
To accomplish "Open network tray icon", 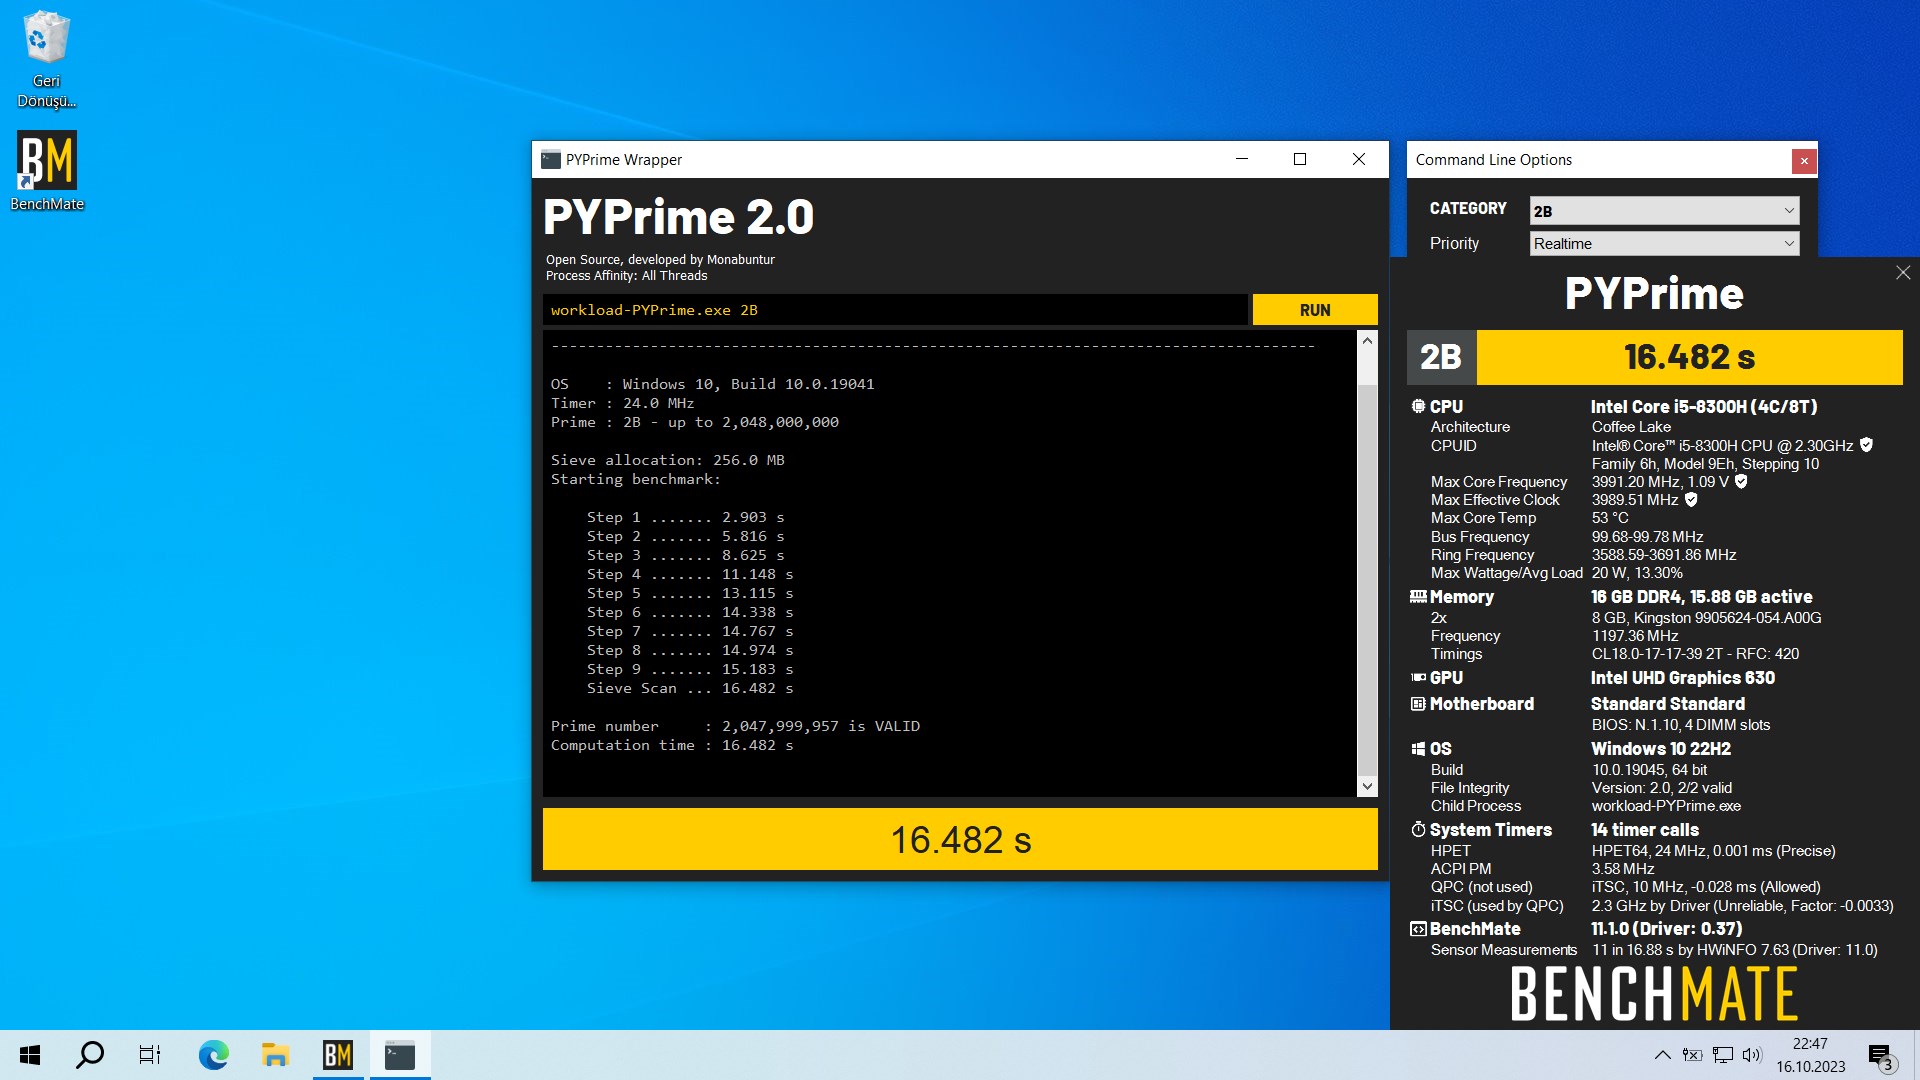I will [x=1723, y=1055].
